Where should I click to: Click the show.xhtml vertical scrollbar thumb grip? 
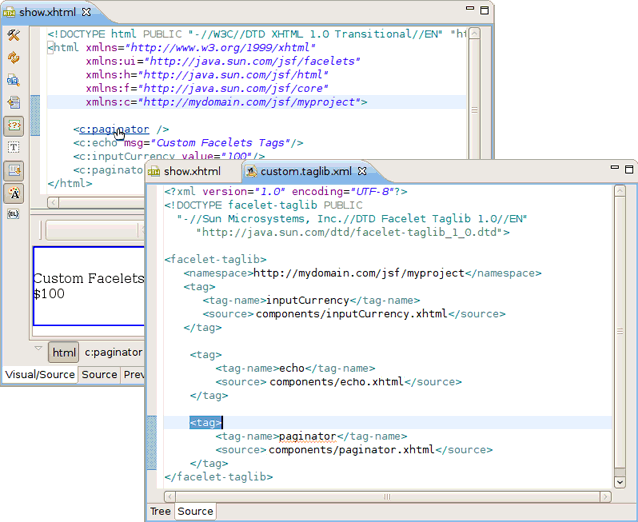[x=474, y=110]
